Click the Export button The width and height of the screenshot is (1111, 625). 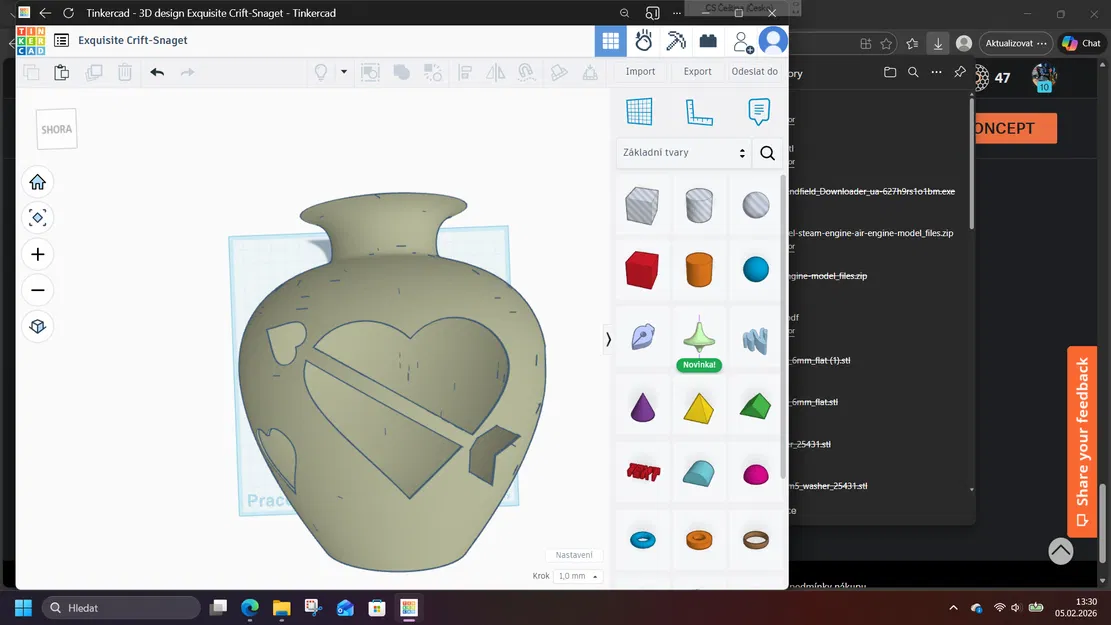coord(697,71)
